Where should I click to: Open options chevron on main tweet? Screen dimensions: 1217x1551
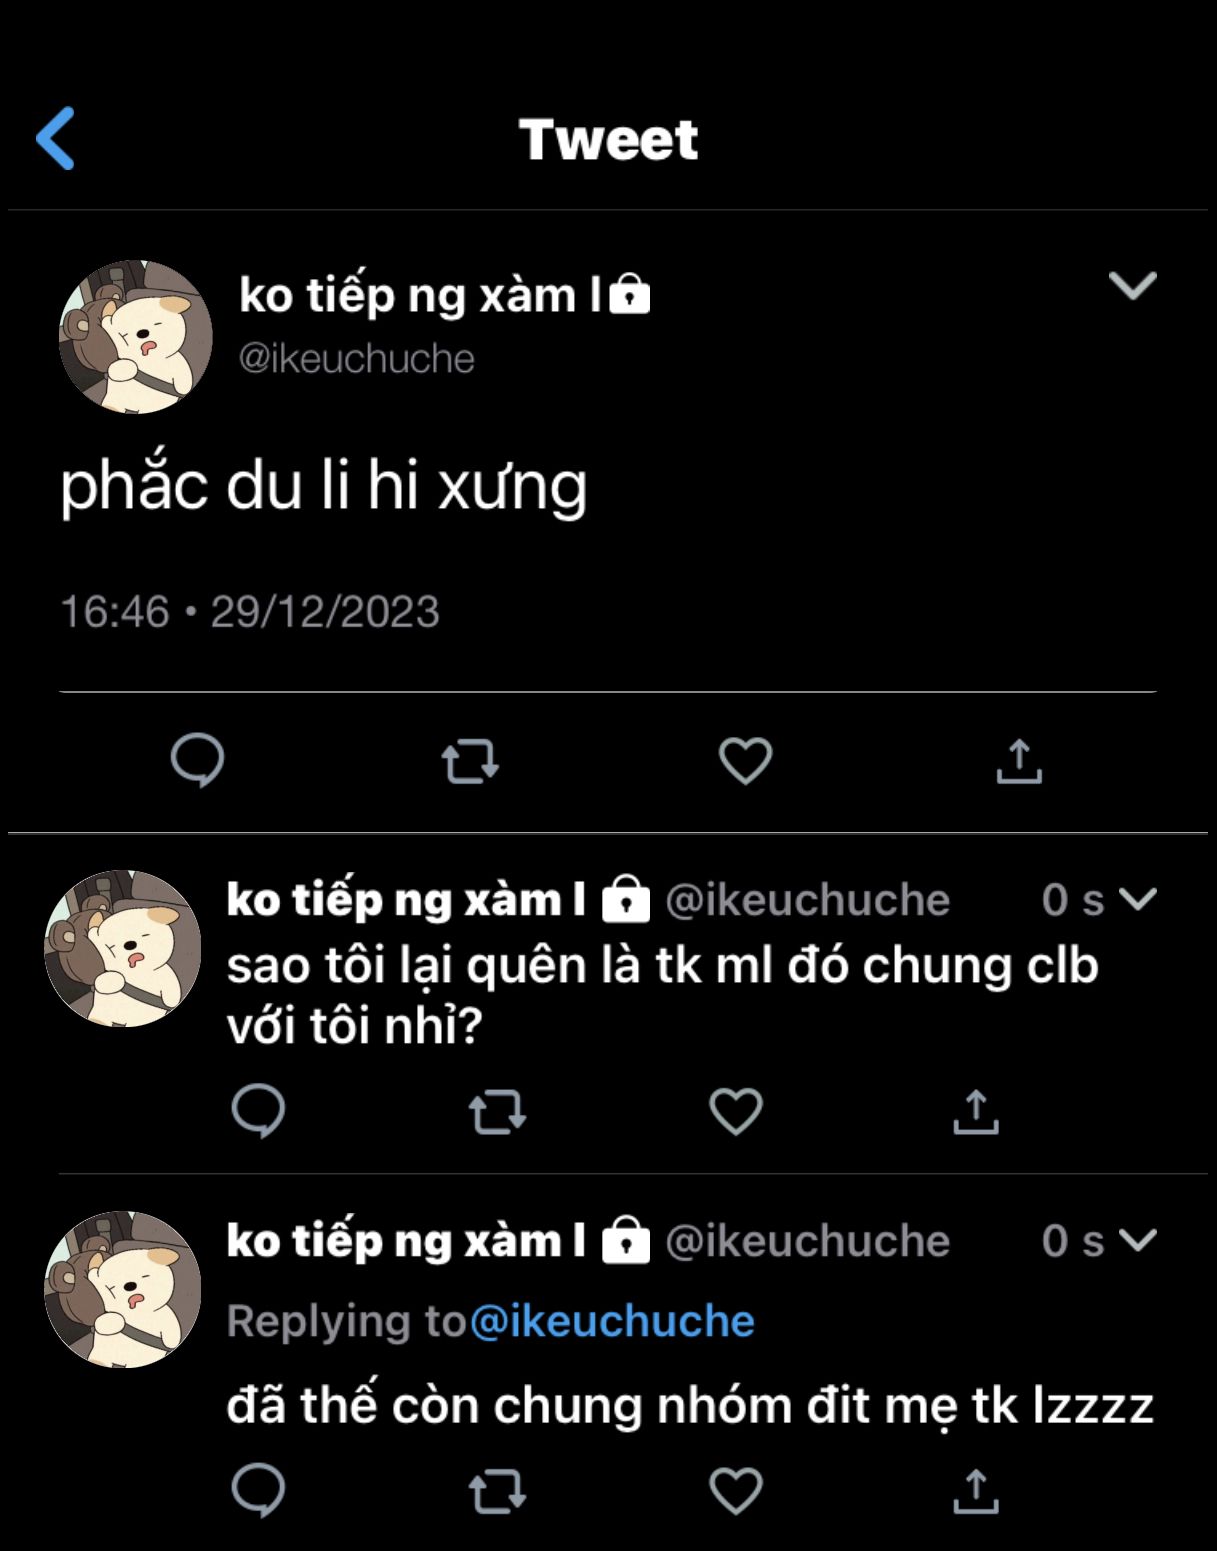[x=1133, y=286]
